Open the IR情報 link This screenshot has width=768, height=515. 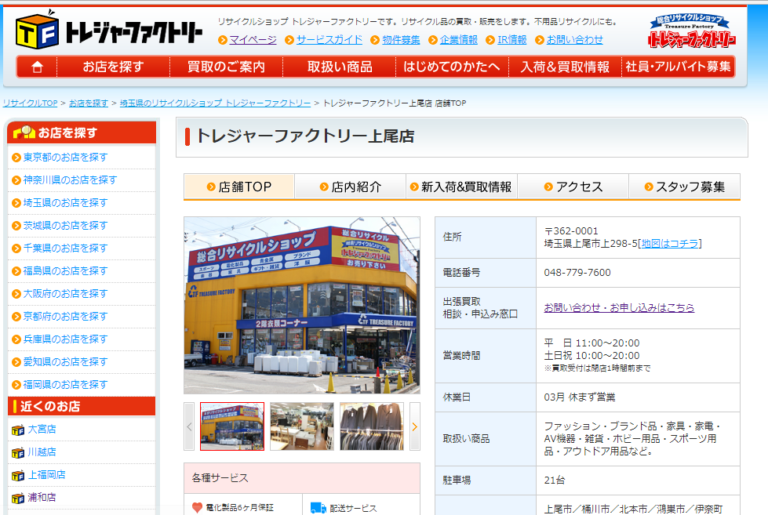point(512,40)
